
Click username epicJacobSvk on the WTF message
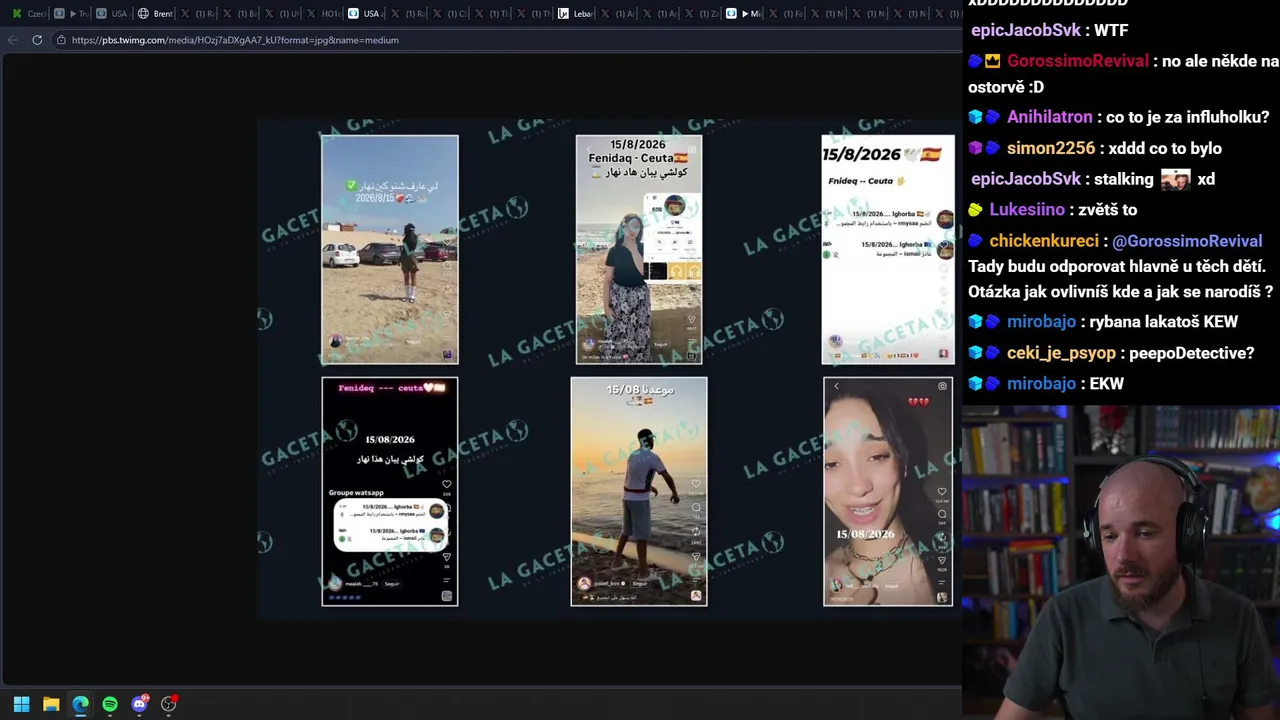[x=1026, y=30]
